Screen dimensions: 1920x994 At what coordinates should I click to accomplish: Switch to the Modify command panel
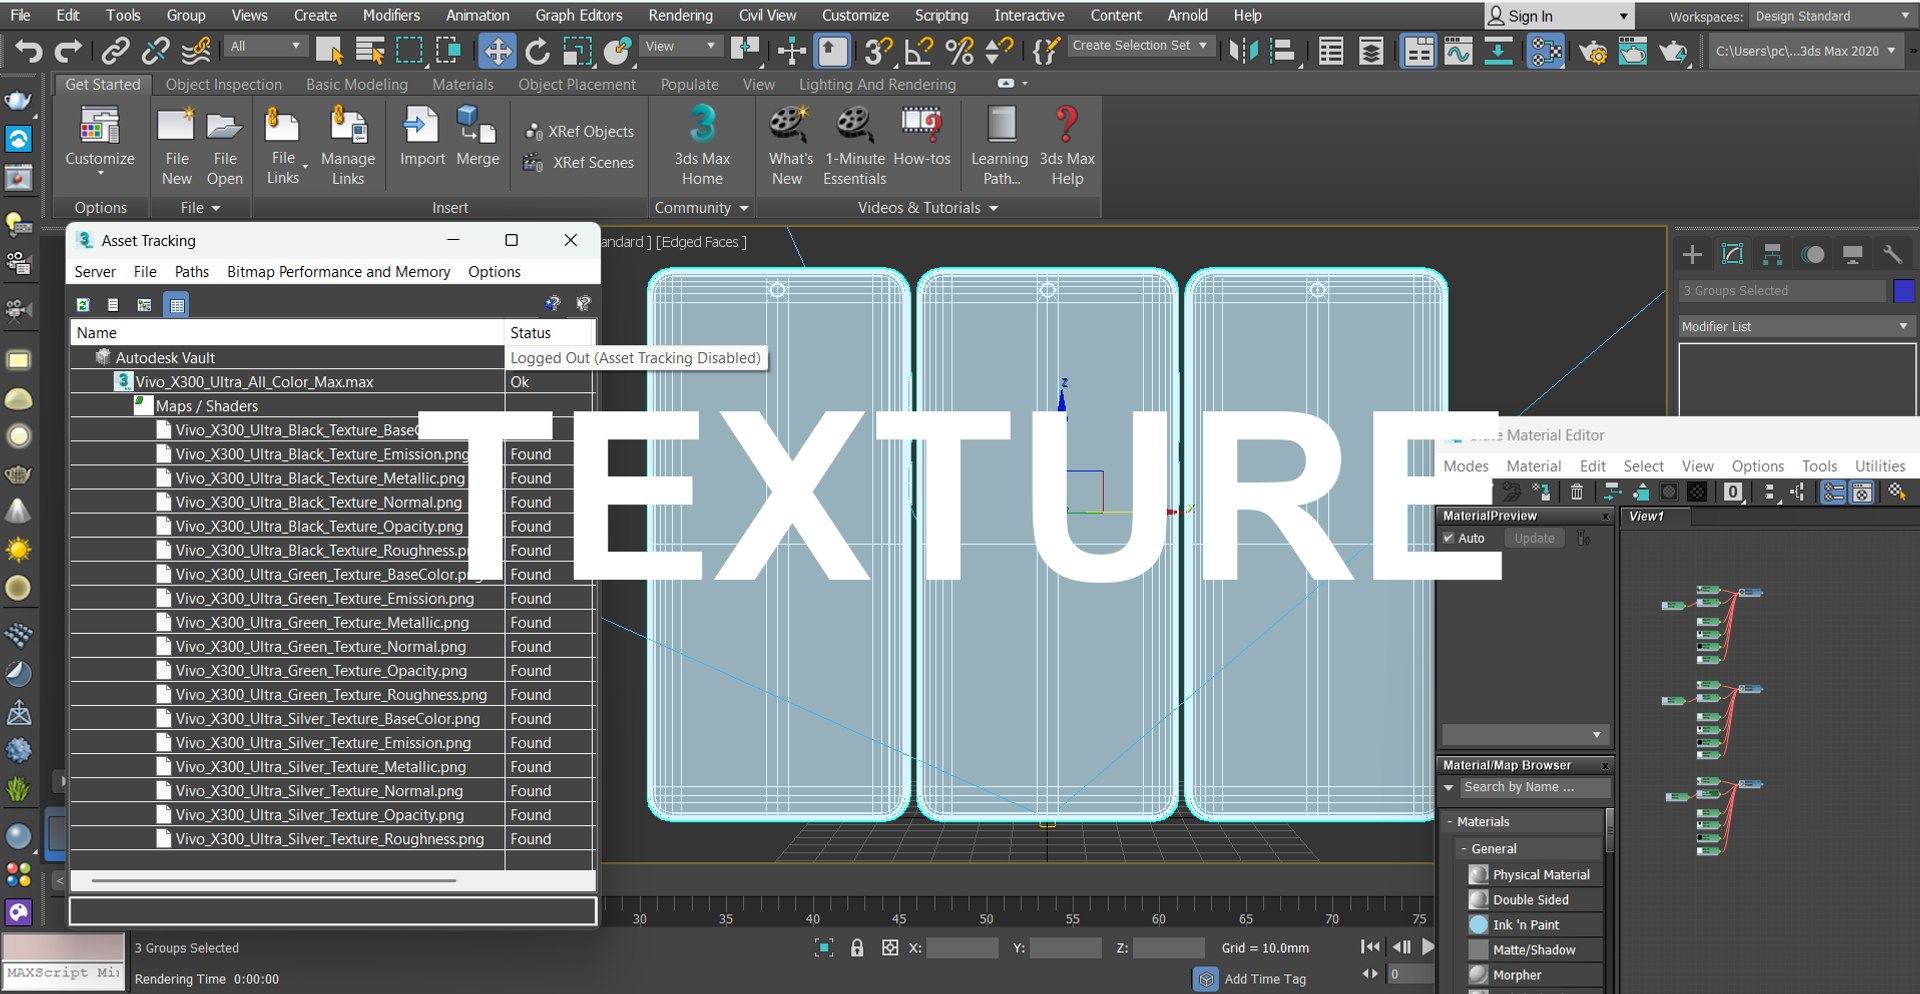coord(1732,254)
